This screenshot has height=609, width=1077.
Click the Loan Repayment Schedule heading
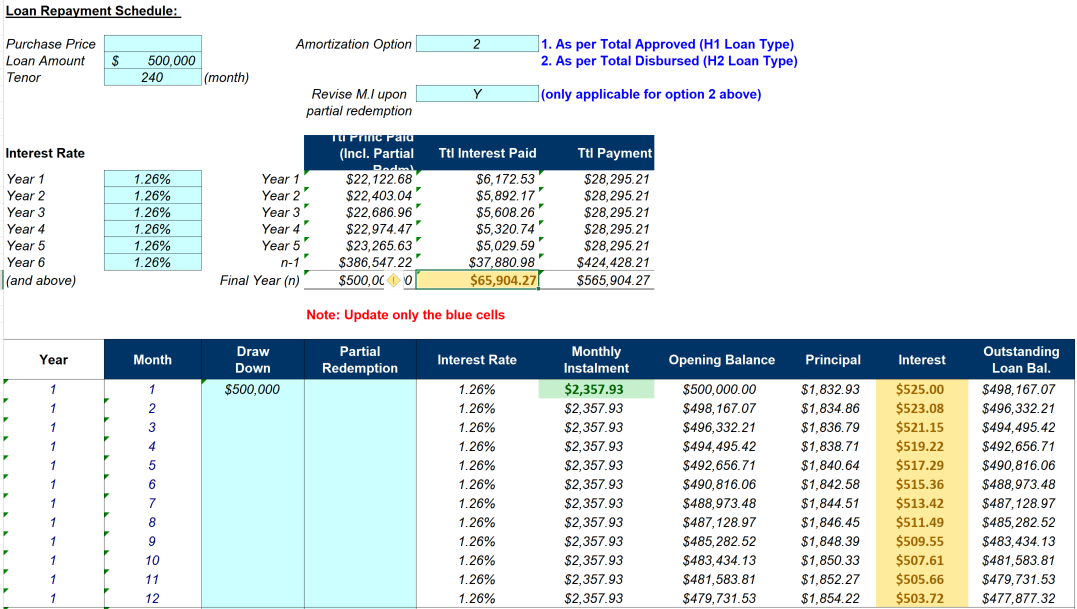[93, 11]
